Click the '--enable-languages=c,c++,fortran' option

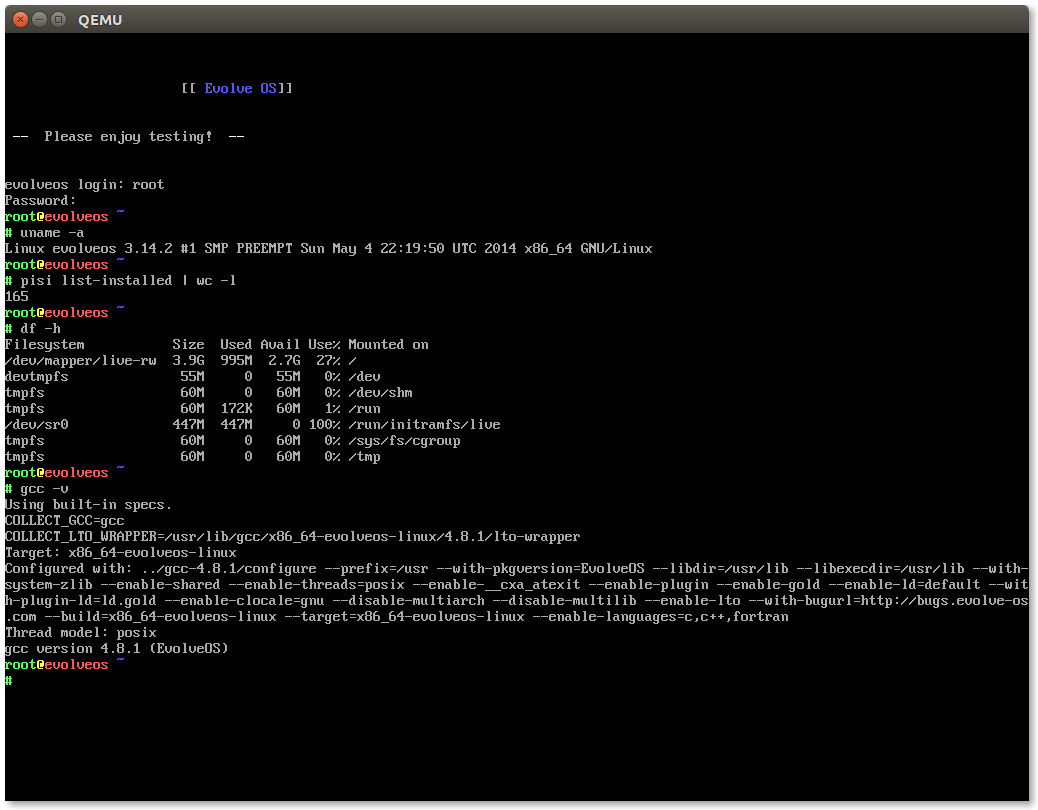pyautogui.click(x=661, y=617)
